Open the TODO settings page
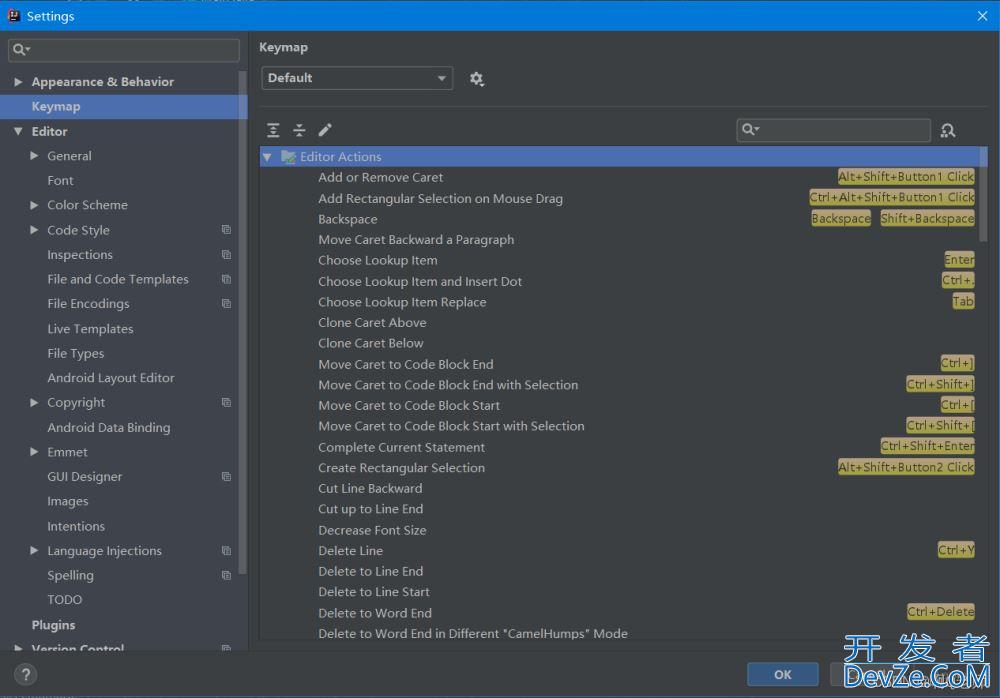Viewport: 1000px width, 698px height. tap(64, 600)
